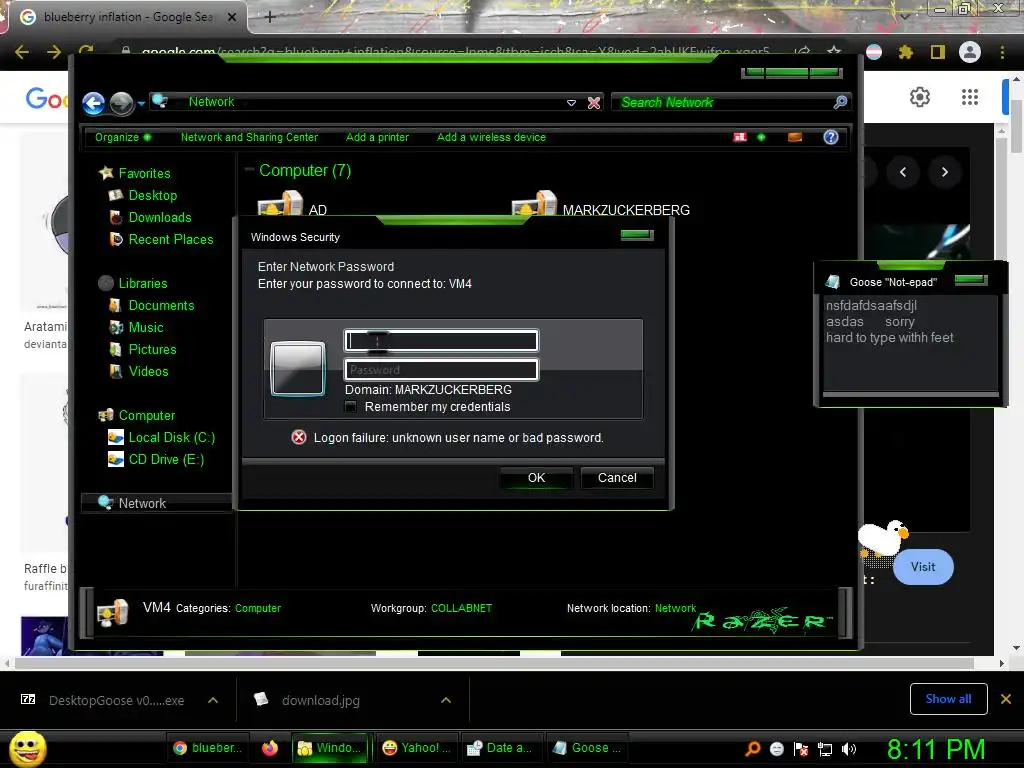Click the Password field
Viewport: 1024px width, 768px height.
click(441, 370)
